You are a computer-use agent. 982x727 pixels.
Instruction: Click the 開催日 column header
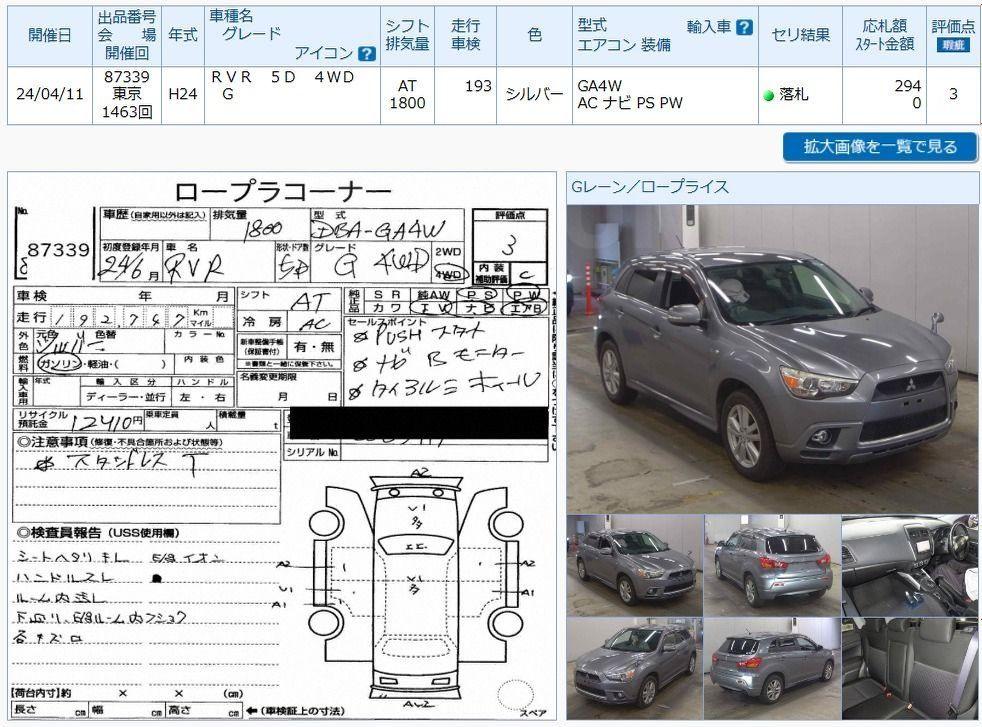click(49, 36)
